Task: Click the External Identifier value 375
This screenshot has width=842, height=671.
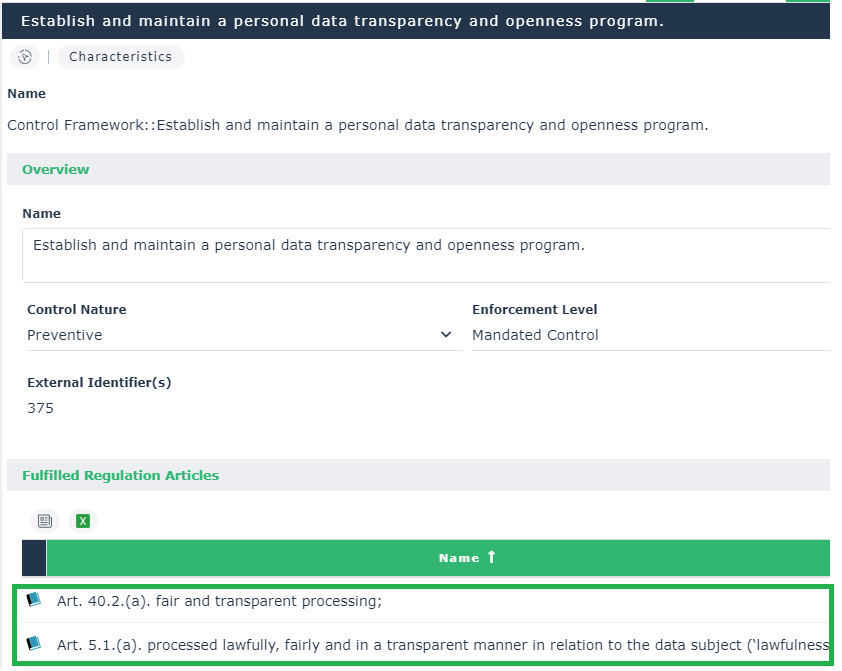Action: 41,408
